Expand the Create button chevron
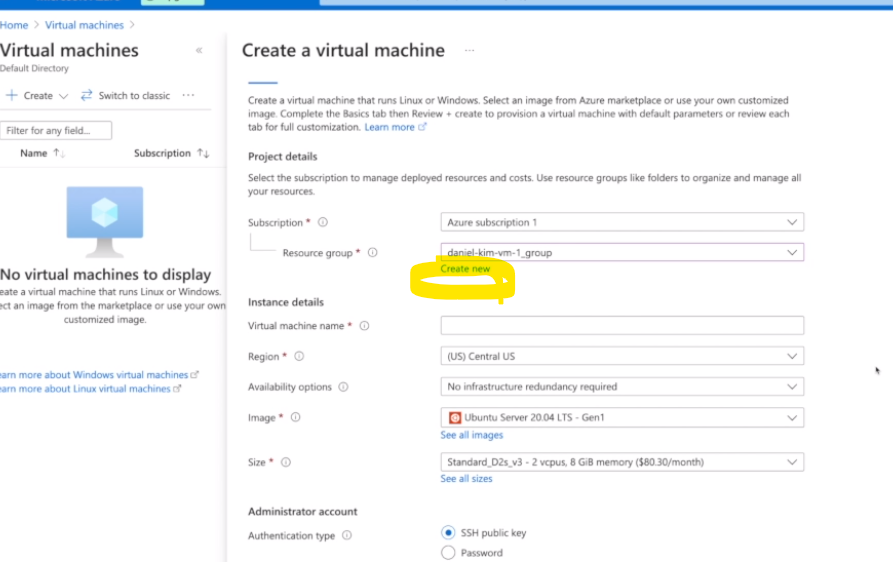The image size is (893, 562). 63,96
